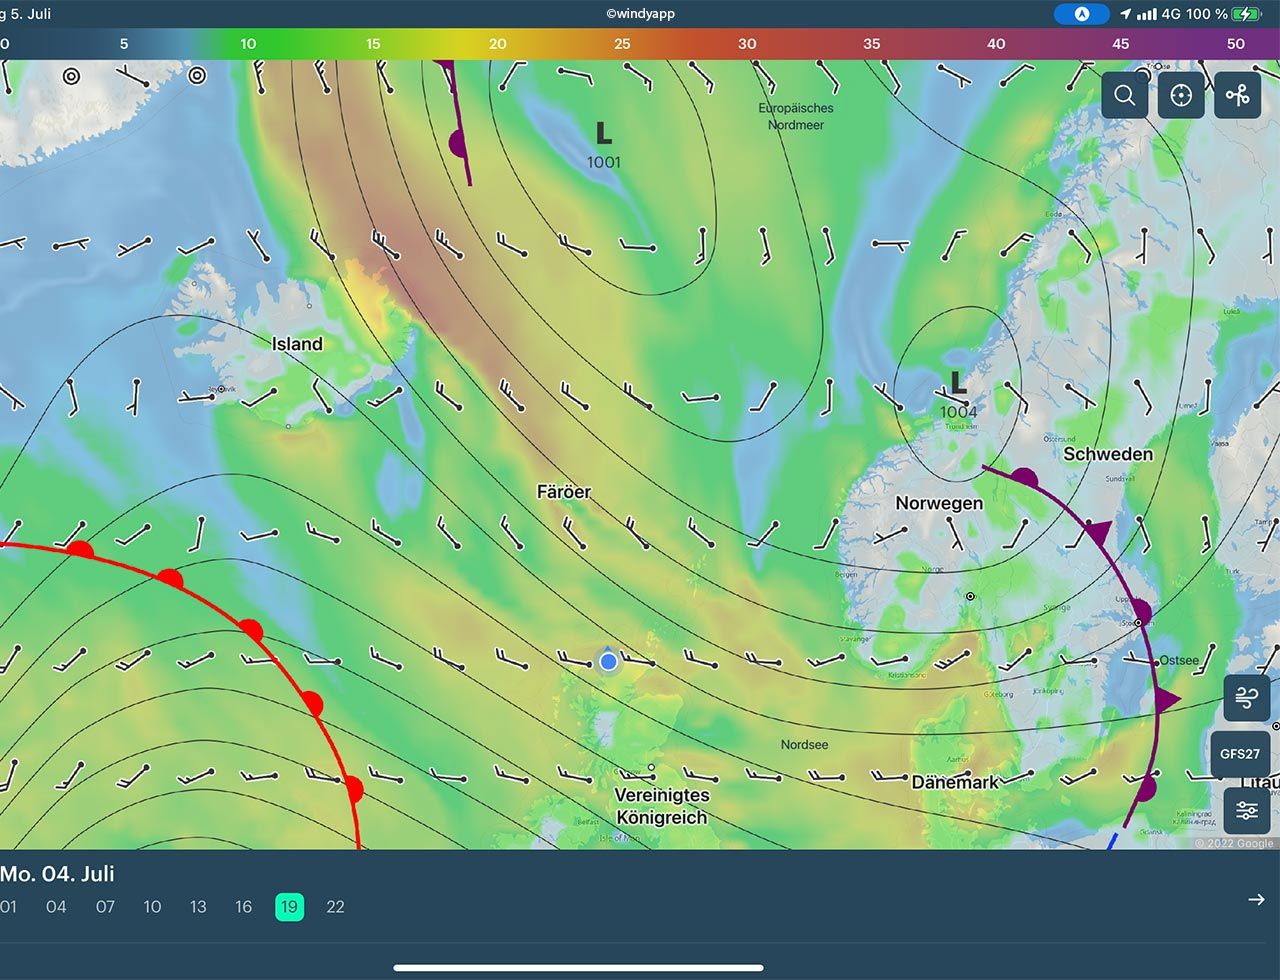
Task: Toggle the wind layer icon button
Action: point(1246,698)
